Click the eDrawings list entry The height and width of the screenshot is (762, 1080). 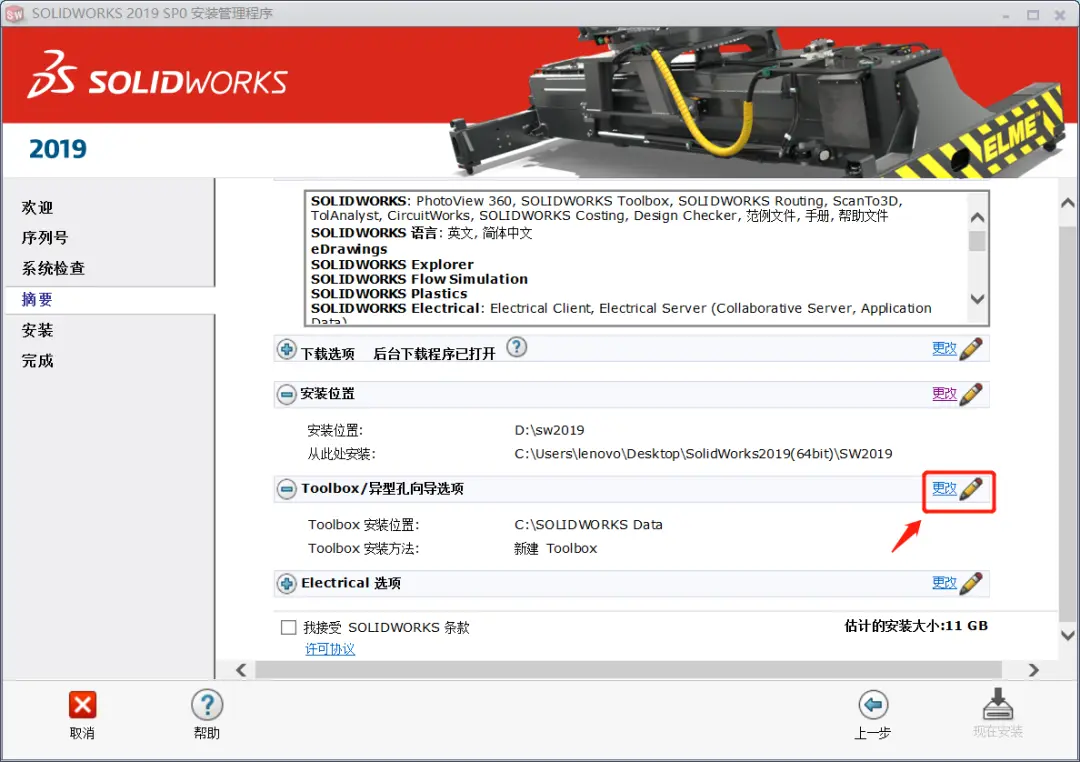point(349,249)
